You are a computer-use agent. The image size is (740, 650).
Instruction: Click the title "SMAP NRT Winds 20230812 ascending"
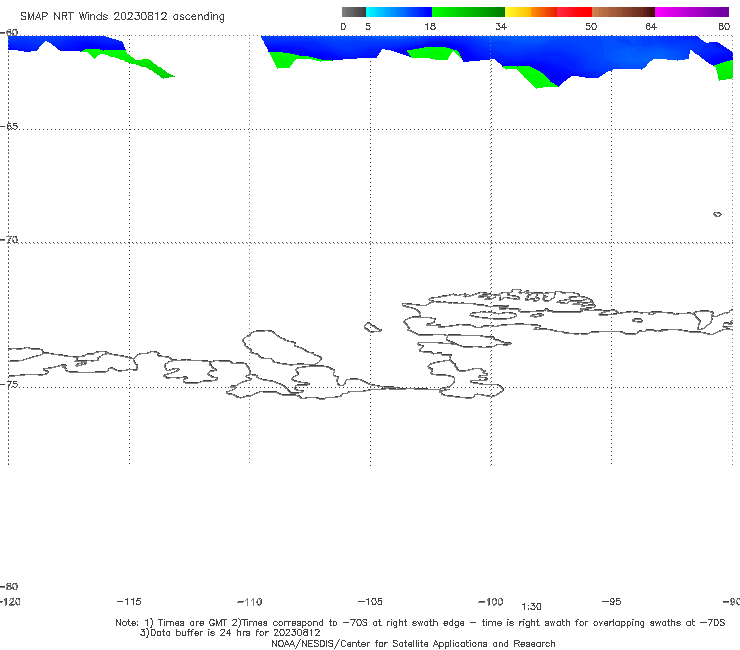122,17
